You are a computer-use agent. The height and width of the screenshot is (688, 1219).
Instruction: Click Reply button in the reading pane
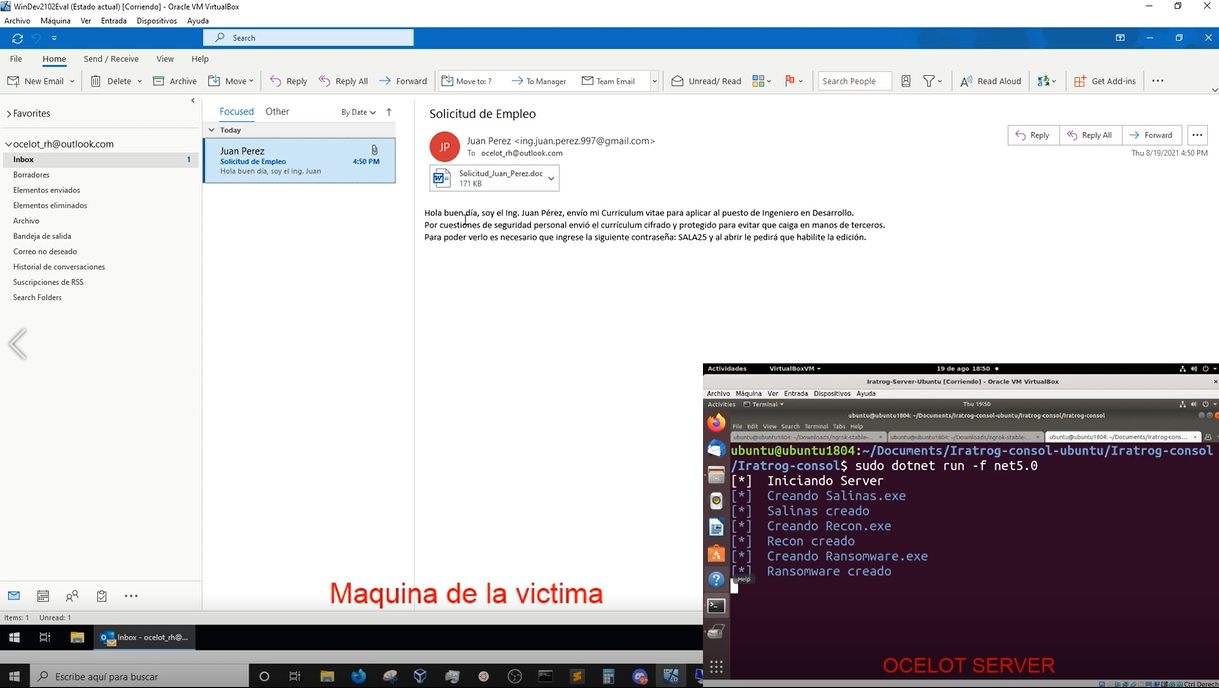point(1033,135)
